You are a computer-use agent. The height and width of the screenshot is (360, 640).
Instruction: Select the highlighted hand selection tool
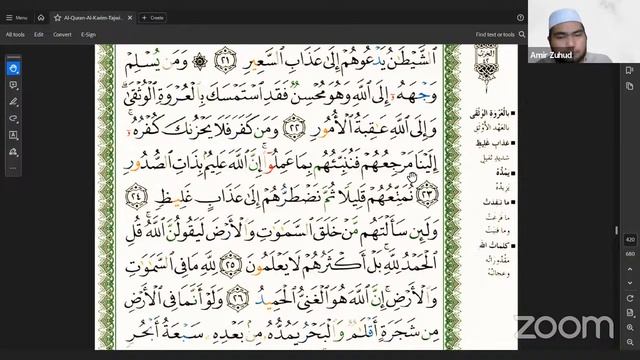[13, 69]
